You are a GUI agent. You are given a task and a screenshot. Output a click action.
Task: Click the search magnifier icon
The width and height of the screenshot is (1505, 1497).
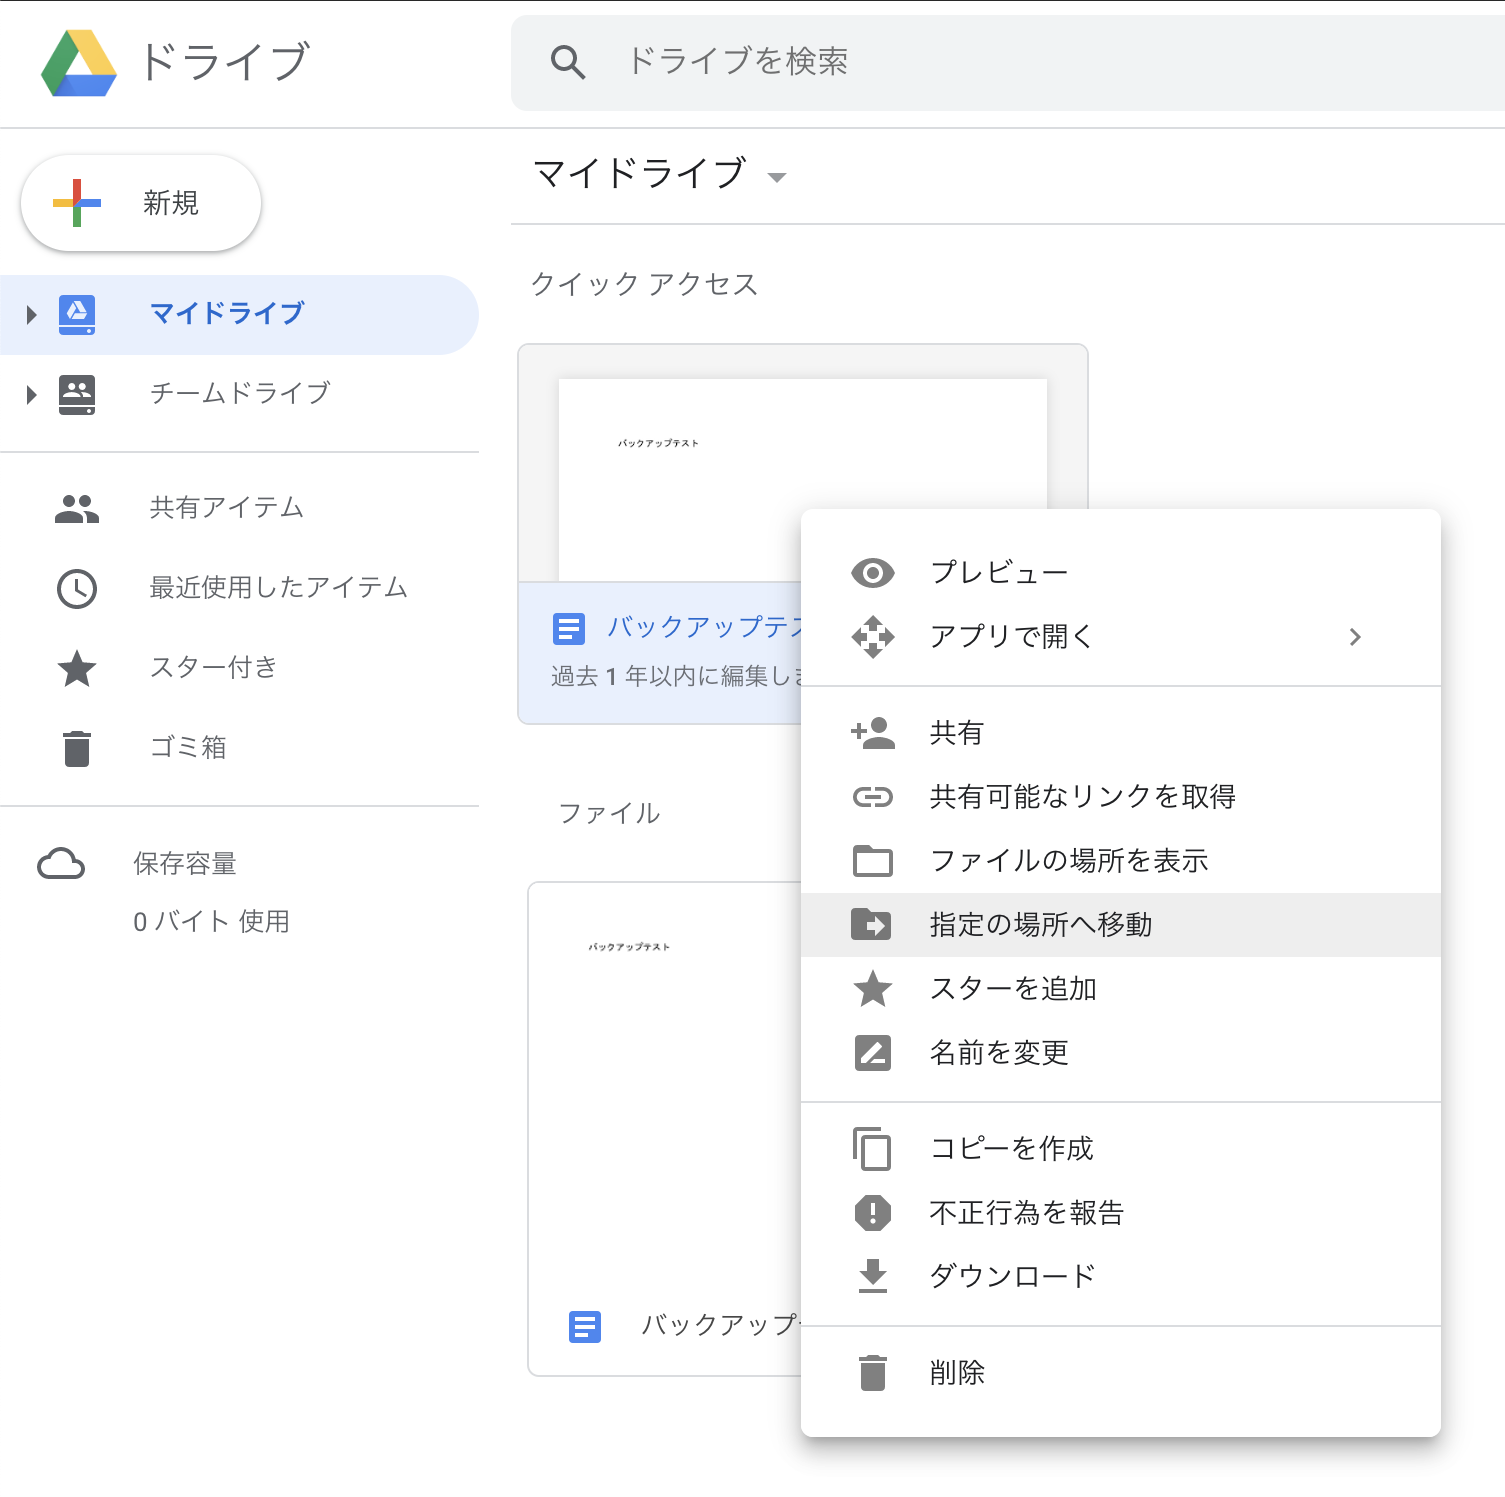tap(567, 62)
